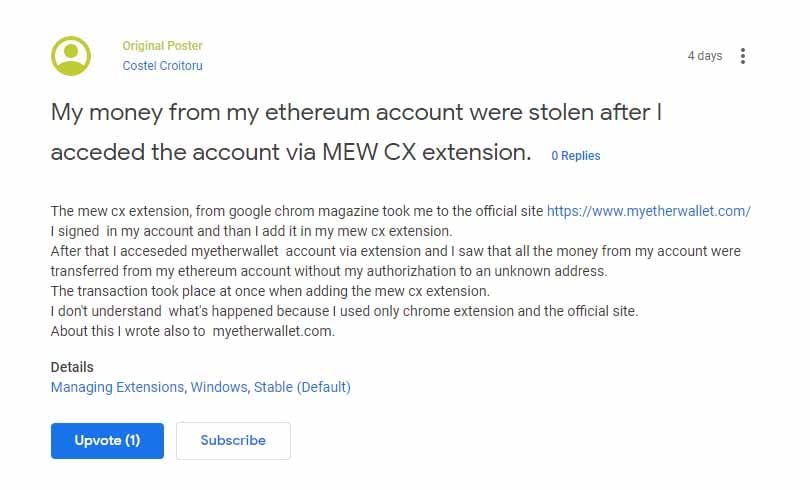The width and height of the screenshot is (810, 490).
Task: Select the Stable (Default) tag link
Action: (302, 387)
